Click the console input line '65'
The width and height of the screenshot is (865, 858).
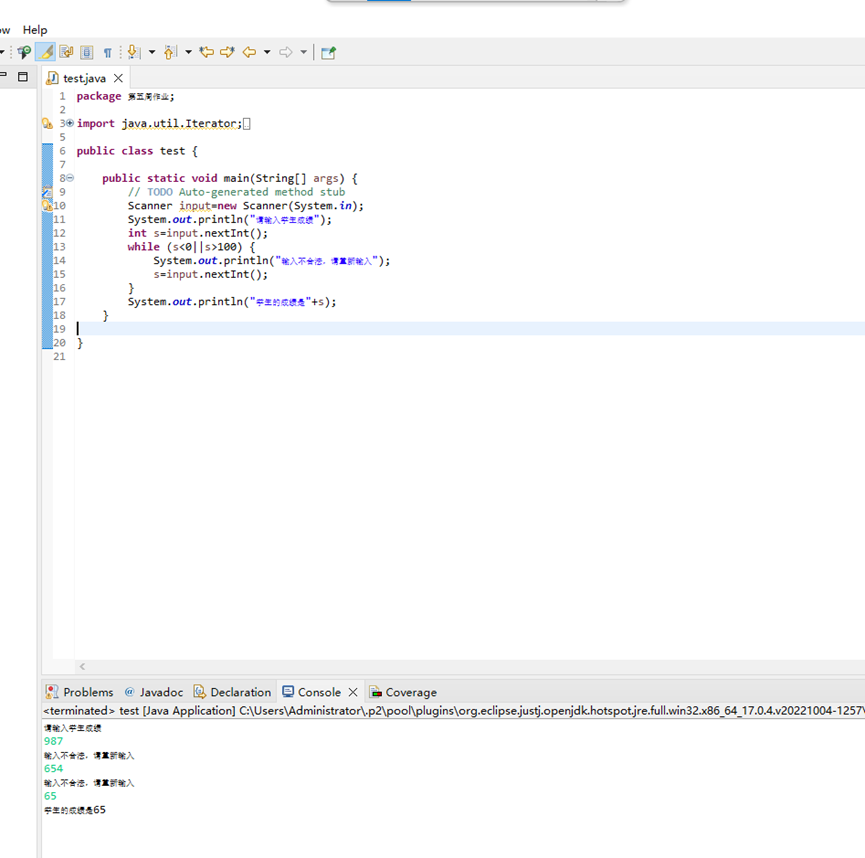pos(50,796)
